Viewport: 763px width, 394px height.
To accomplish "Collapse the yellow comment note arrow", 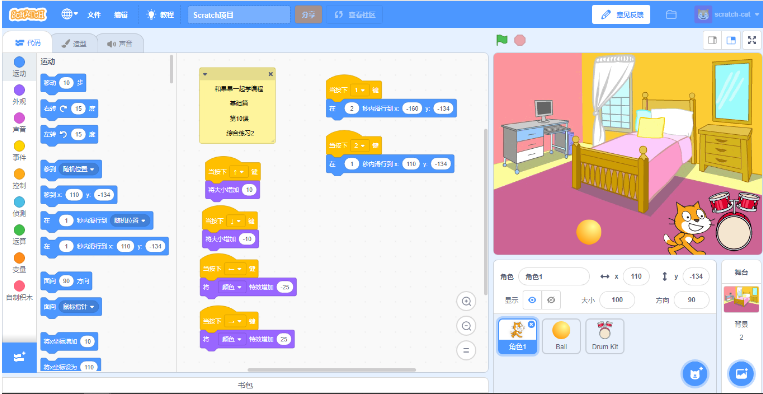I will [x=205, y=74].
